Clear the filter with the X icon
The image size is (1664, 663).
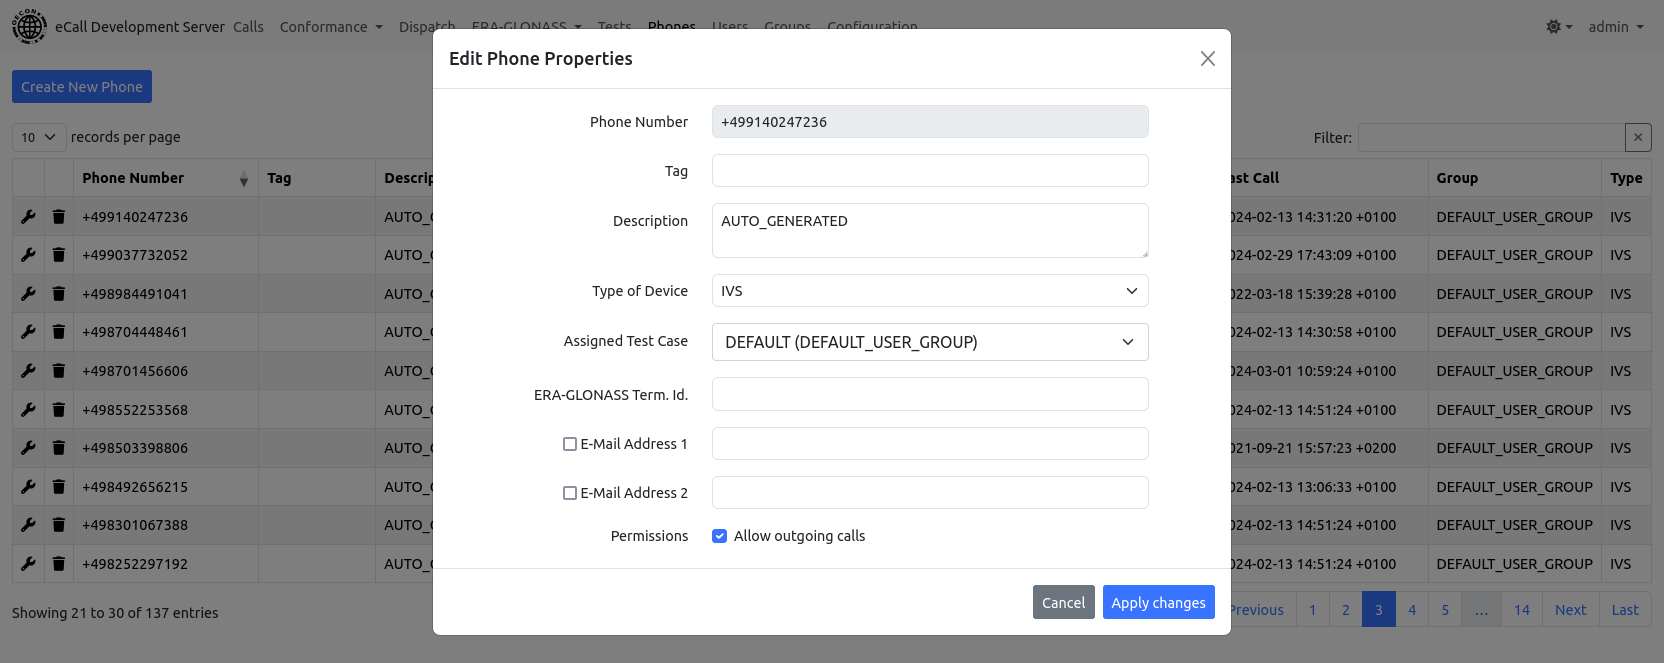pos(1637,138)
